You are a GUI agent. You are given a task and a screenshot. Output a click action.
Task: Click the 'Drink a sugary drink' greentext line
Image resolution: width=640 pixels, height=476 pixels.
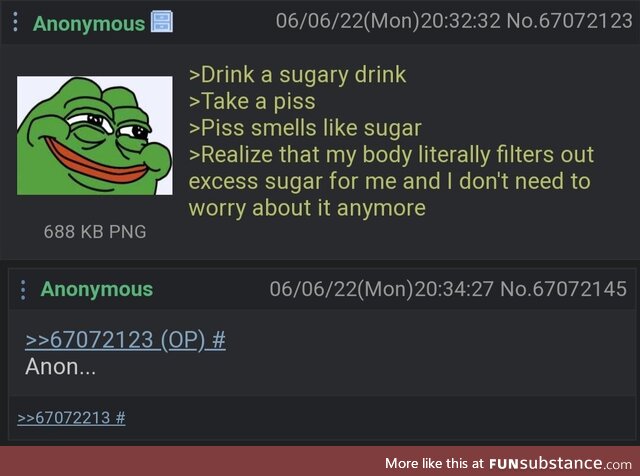(298, 75)
